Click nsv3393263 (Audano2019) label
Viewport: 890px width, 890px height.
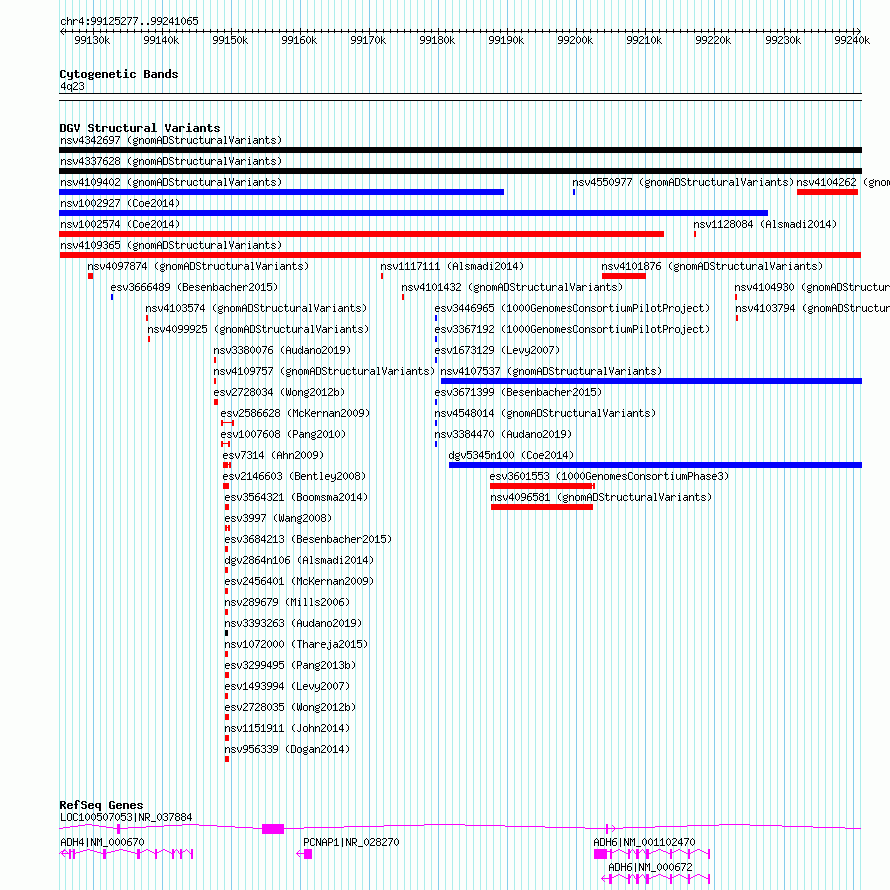pos(293,623)
